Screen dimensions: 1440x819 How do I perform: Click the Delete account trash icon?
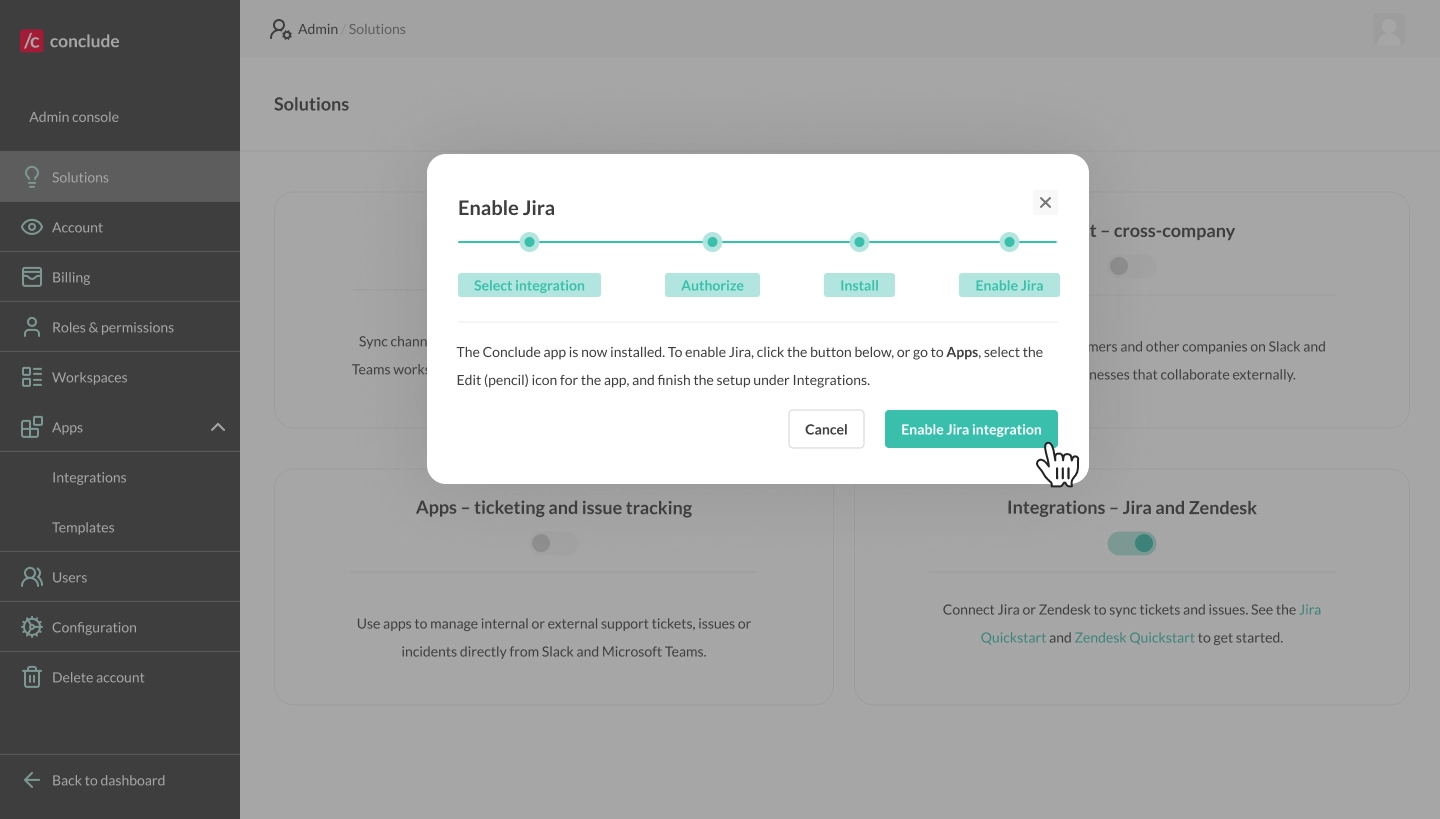[31, 676]
